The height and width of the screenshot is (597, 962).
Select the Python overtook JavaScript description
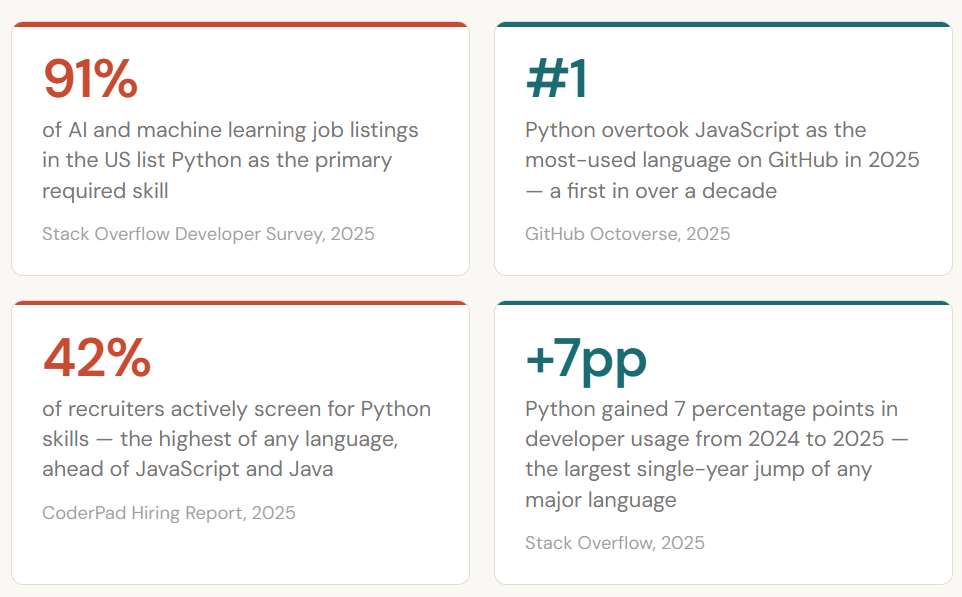coord(722,160)
